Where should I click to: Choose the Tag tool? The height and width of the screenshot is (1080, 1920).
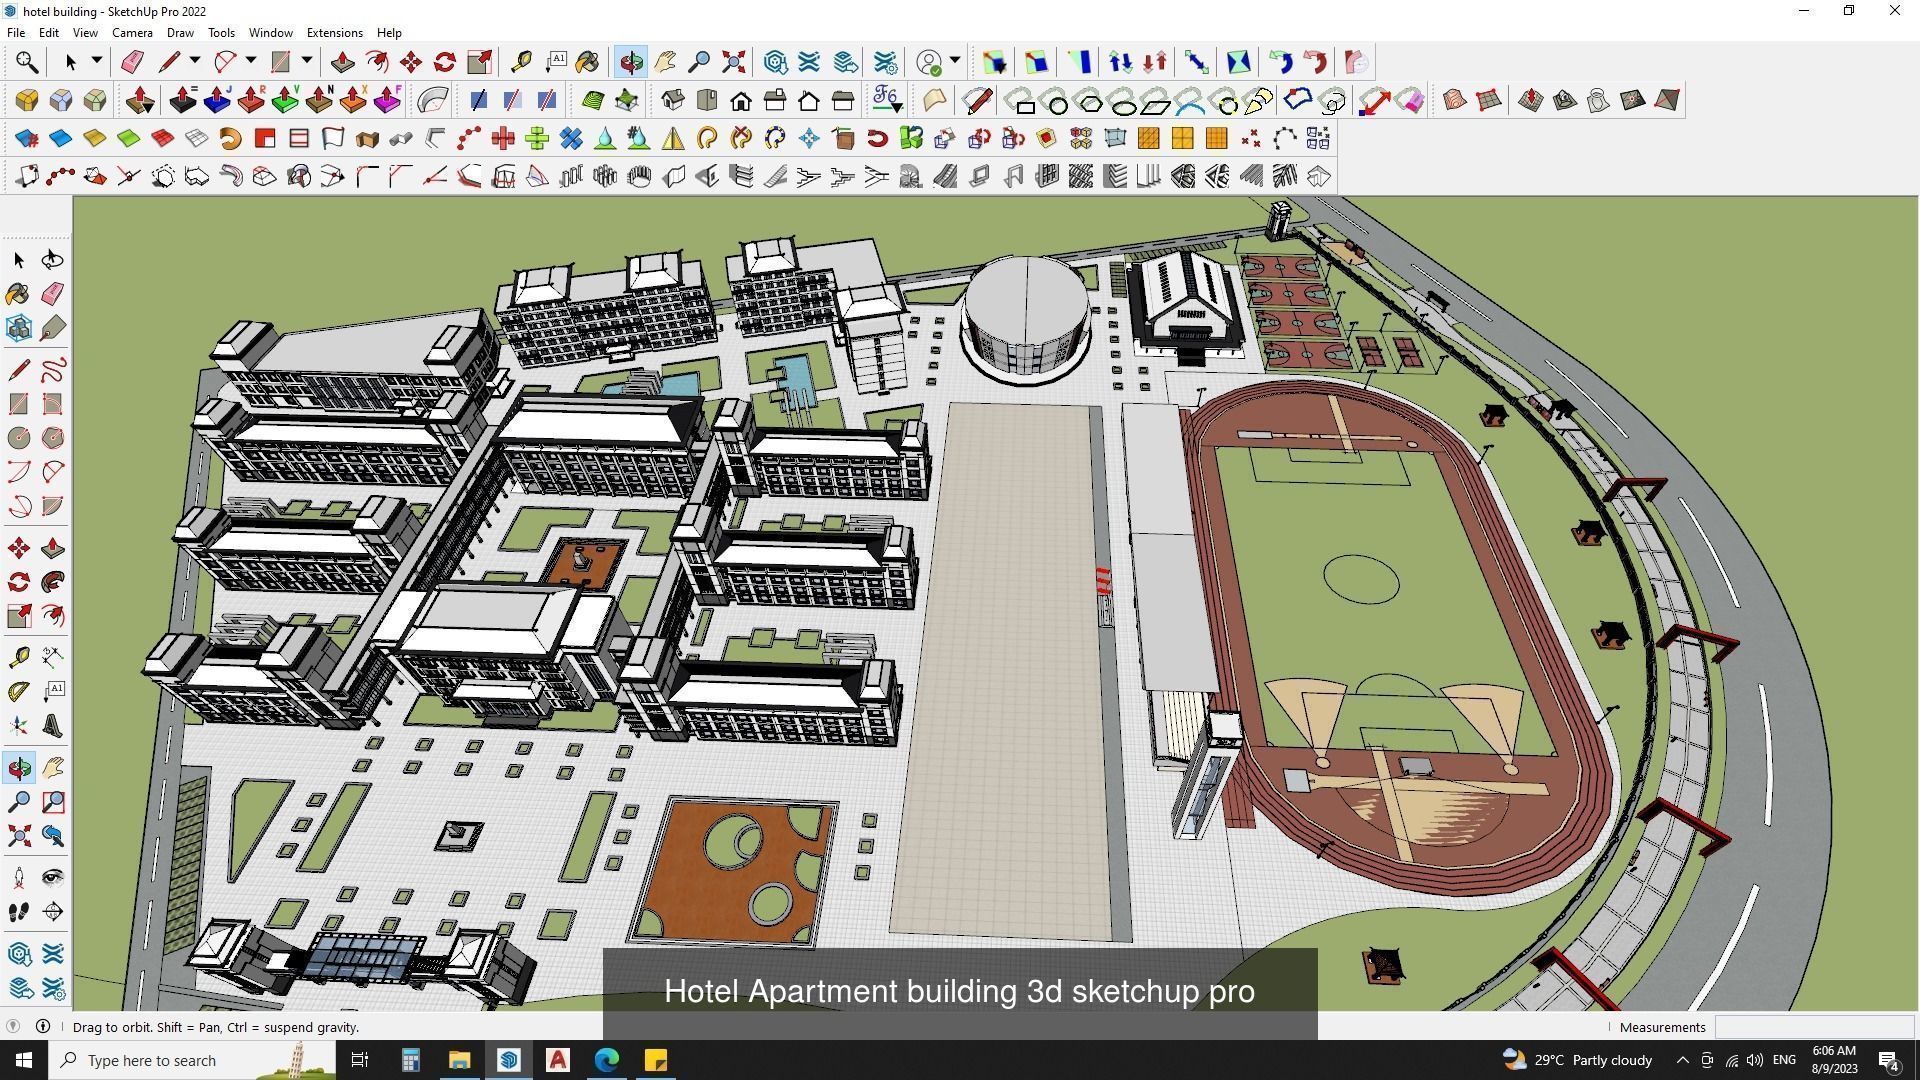[x=52, y=328]
